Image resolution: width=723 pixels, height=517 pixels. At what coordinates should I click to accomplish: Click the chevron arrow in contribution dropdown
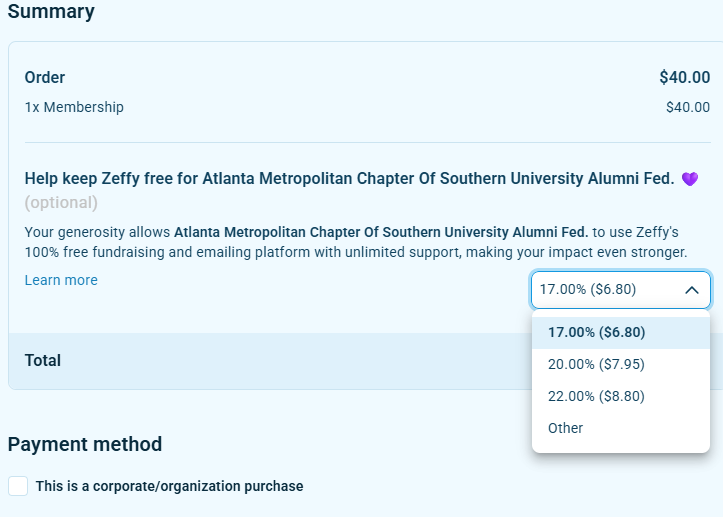tap(691, 290)
